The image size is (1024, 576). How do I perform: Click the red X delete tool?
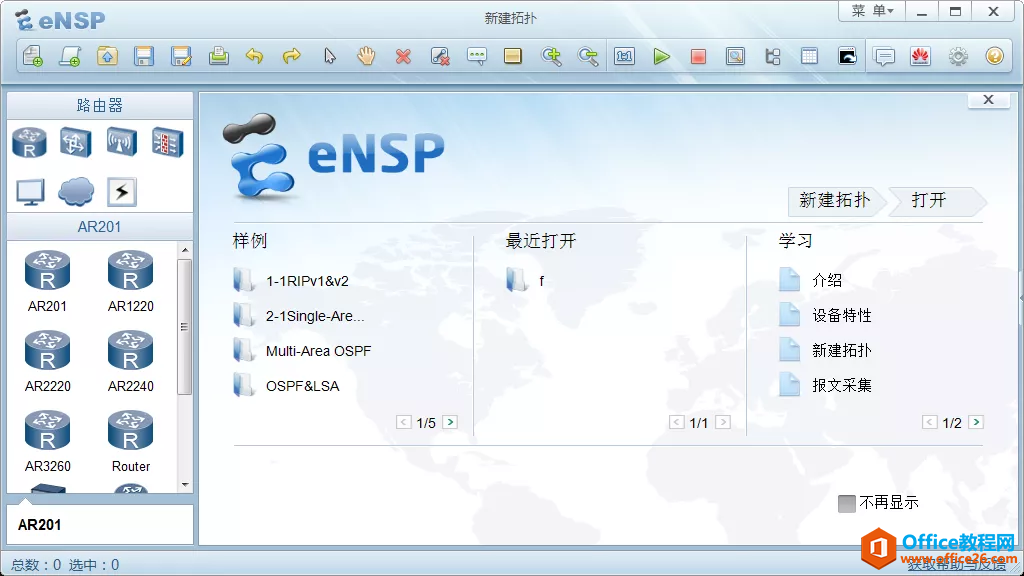403,56
